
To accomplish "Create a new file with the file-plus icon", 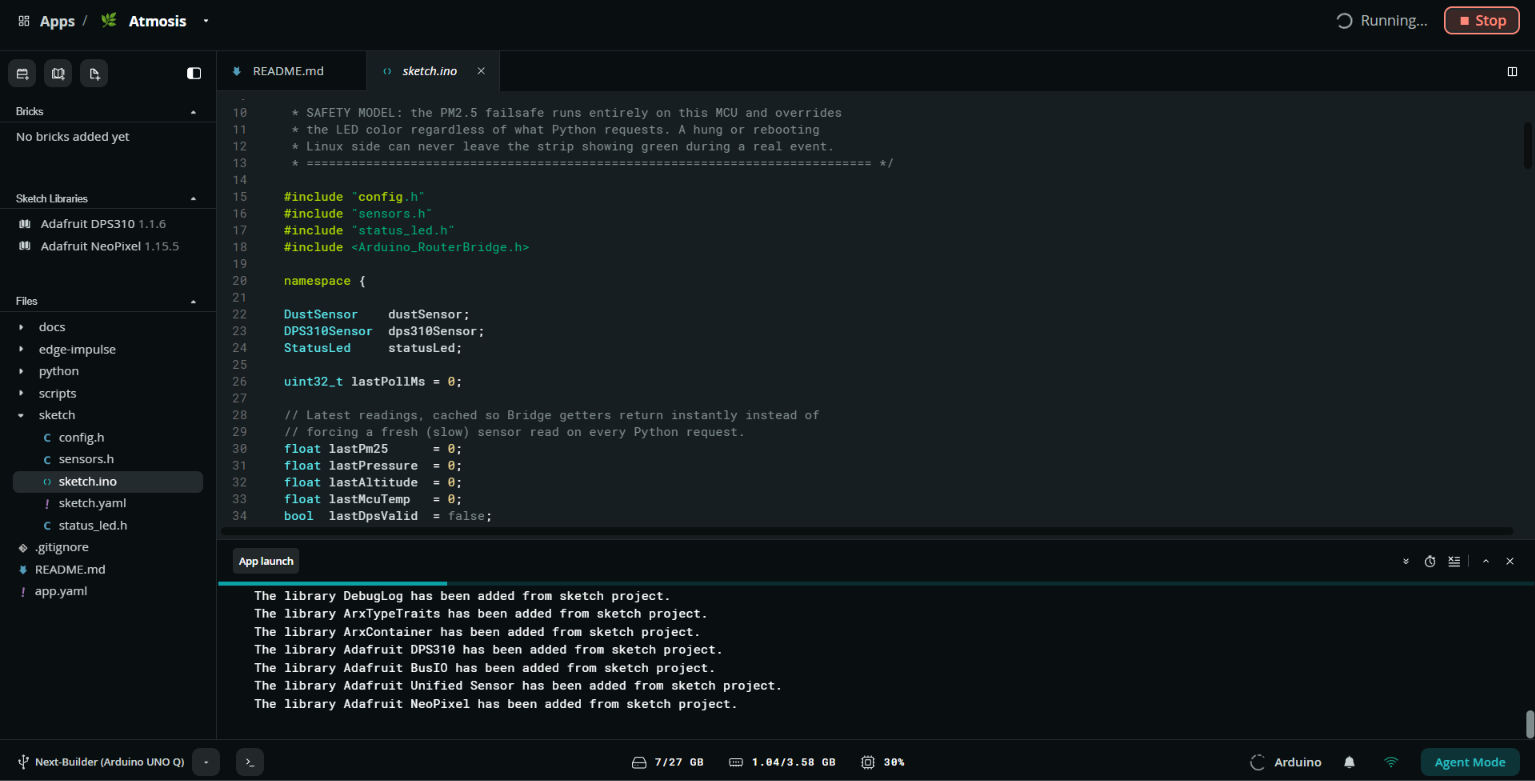I will tap(94, 73).
